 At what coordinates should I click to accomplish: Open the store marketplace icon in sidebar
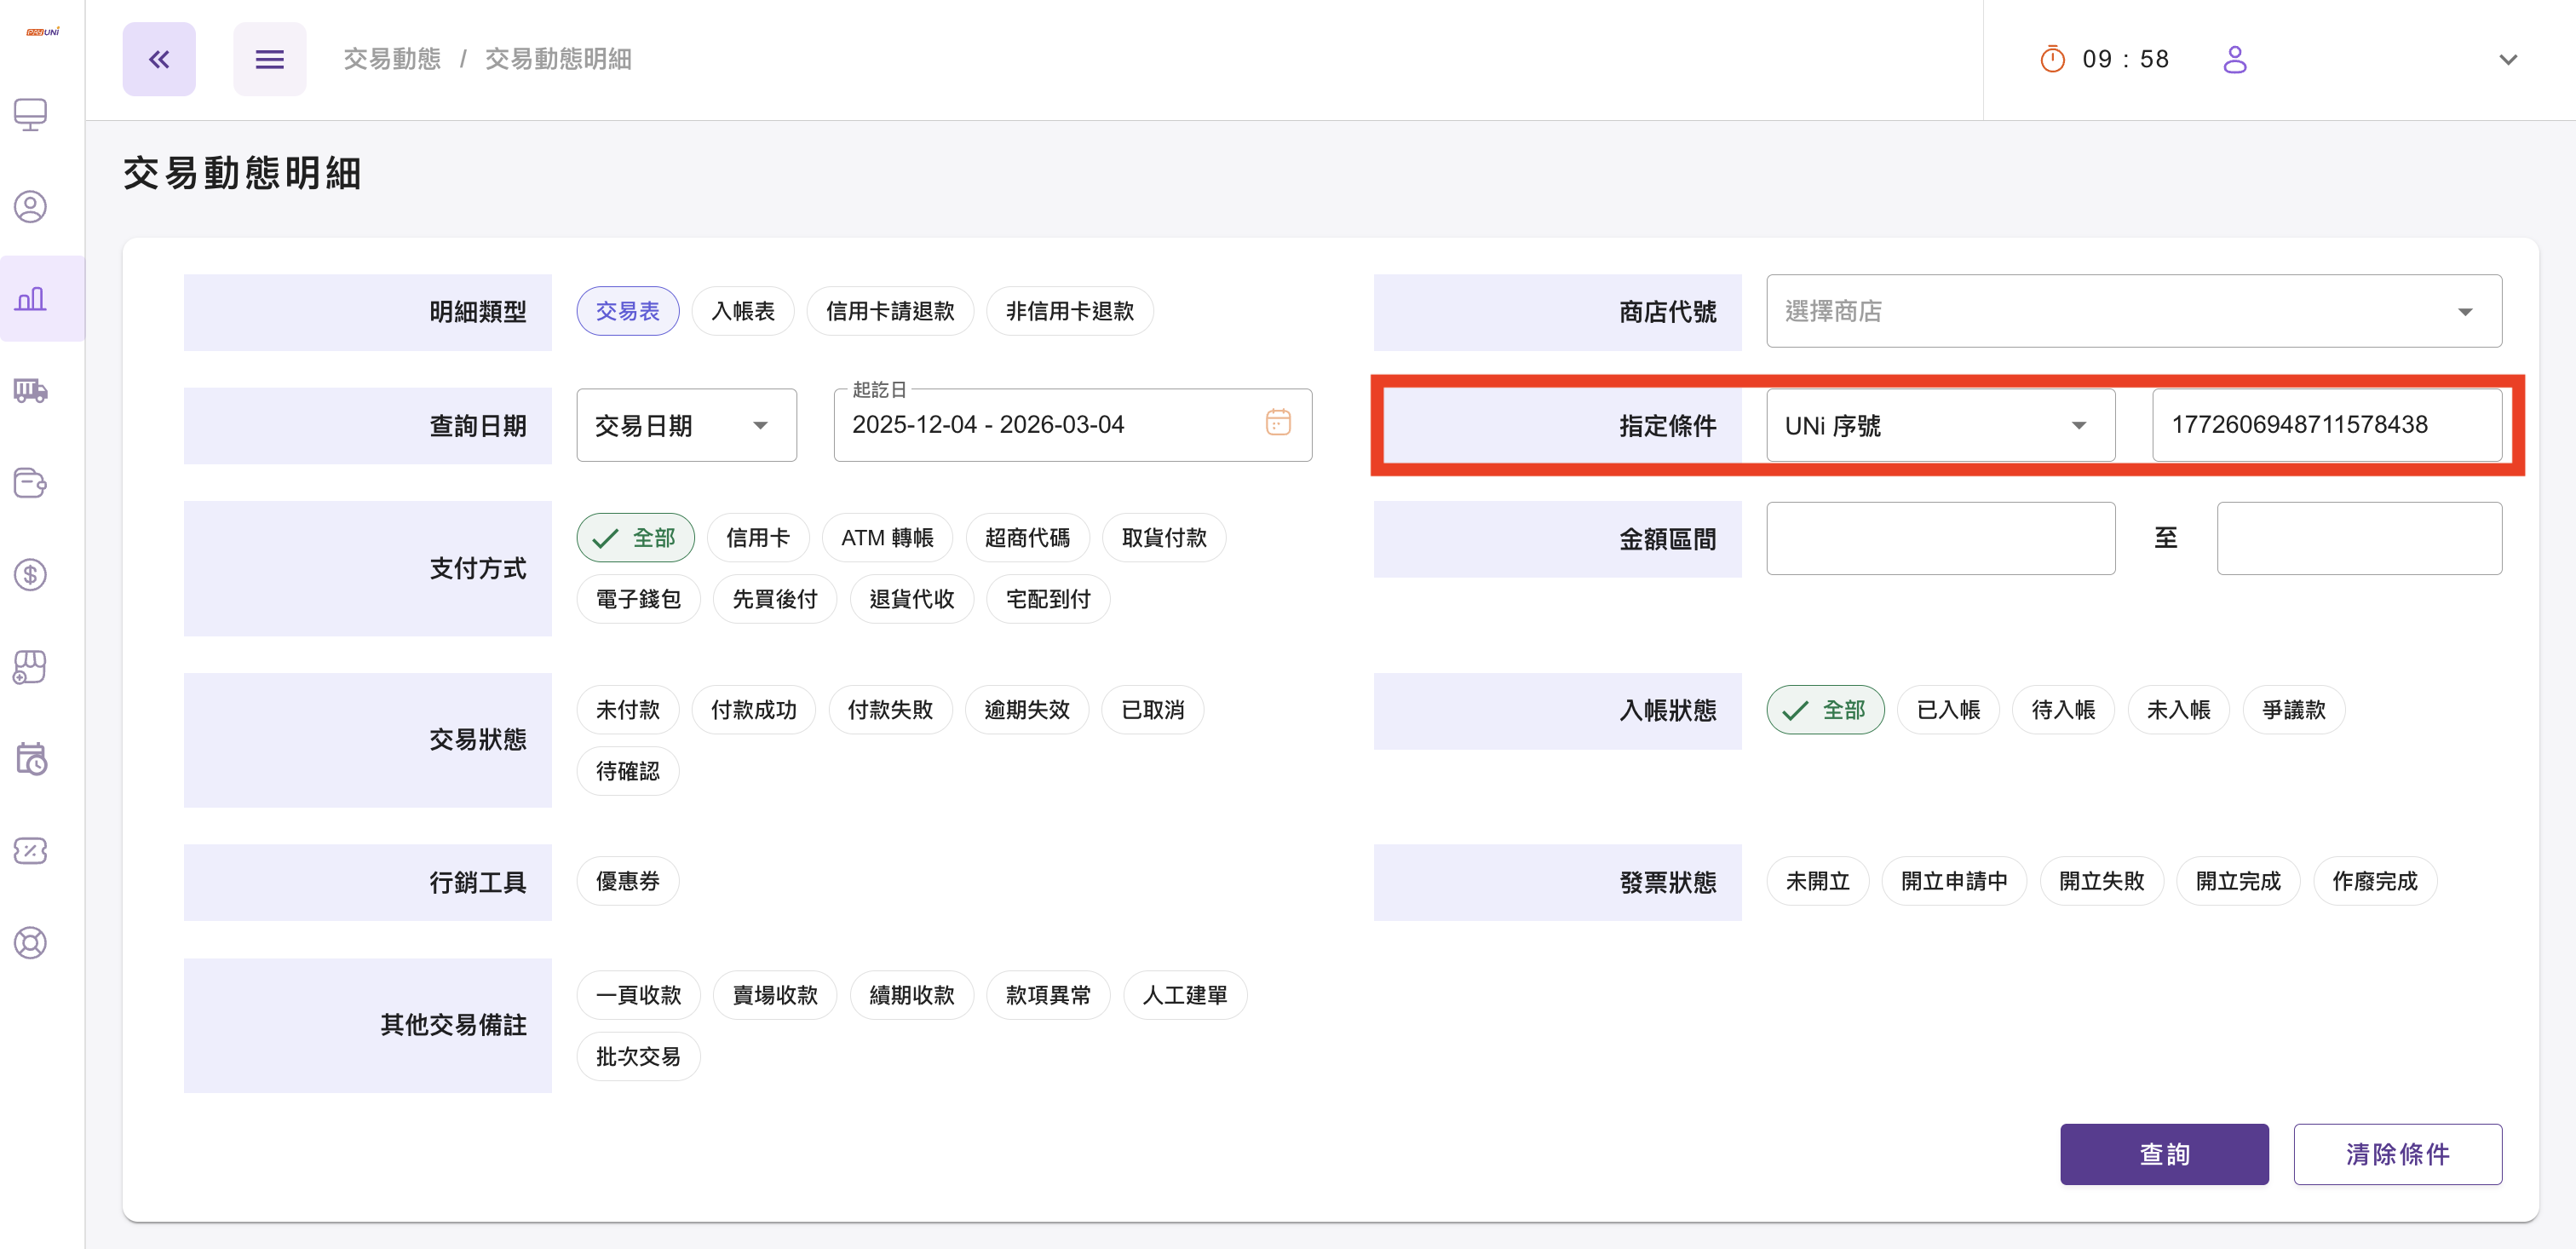30,667
